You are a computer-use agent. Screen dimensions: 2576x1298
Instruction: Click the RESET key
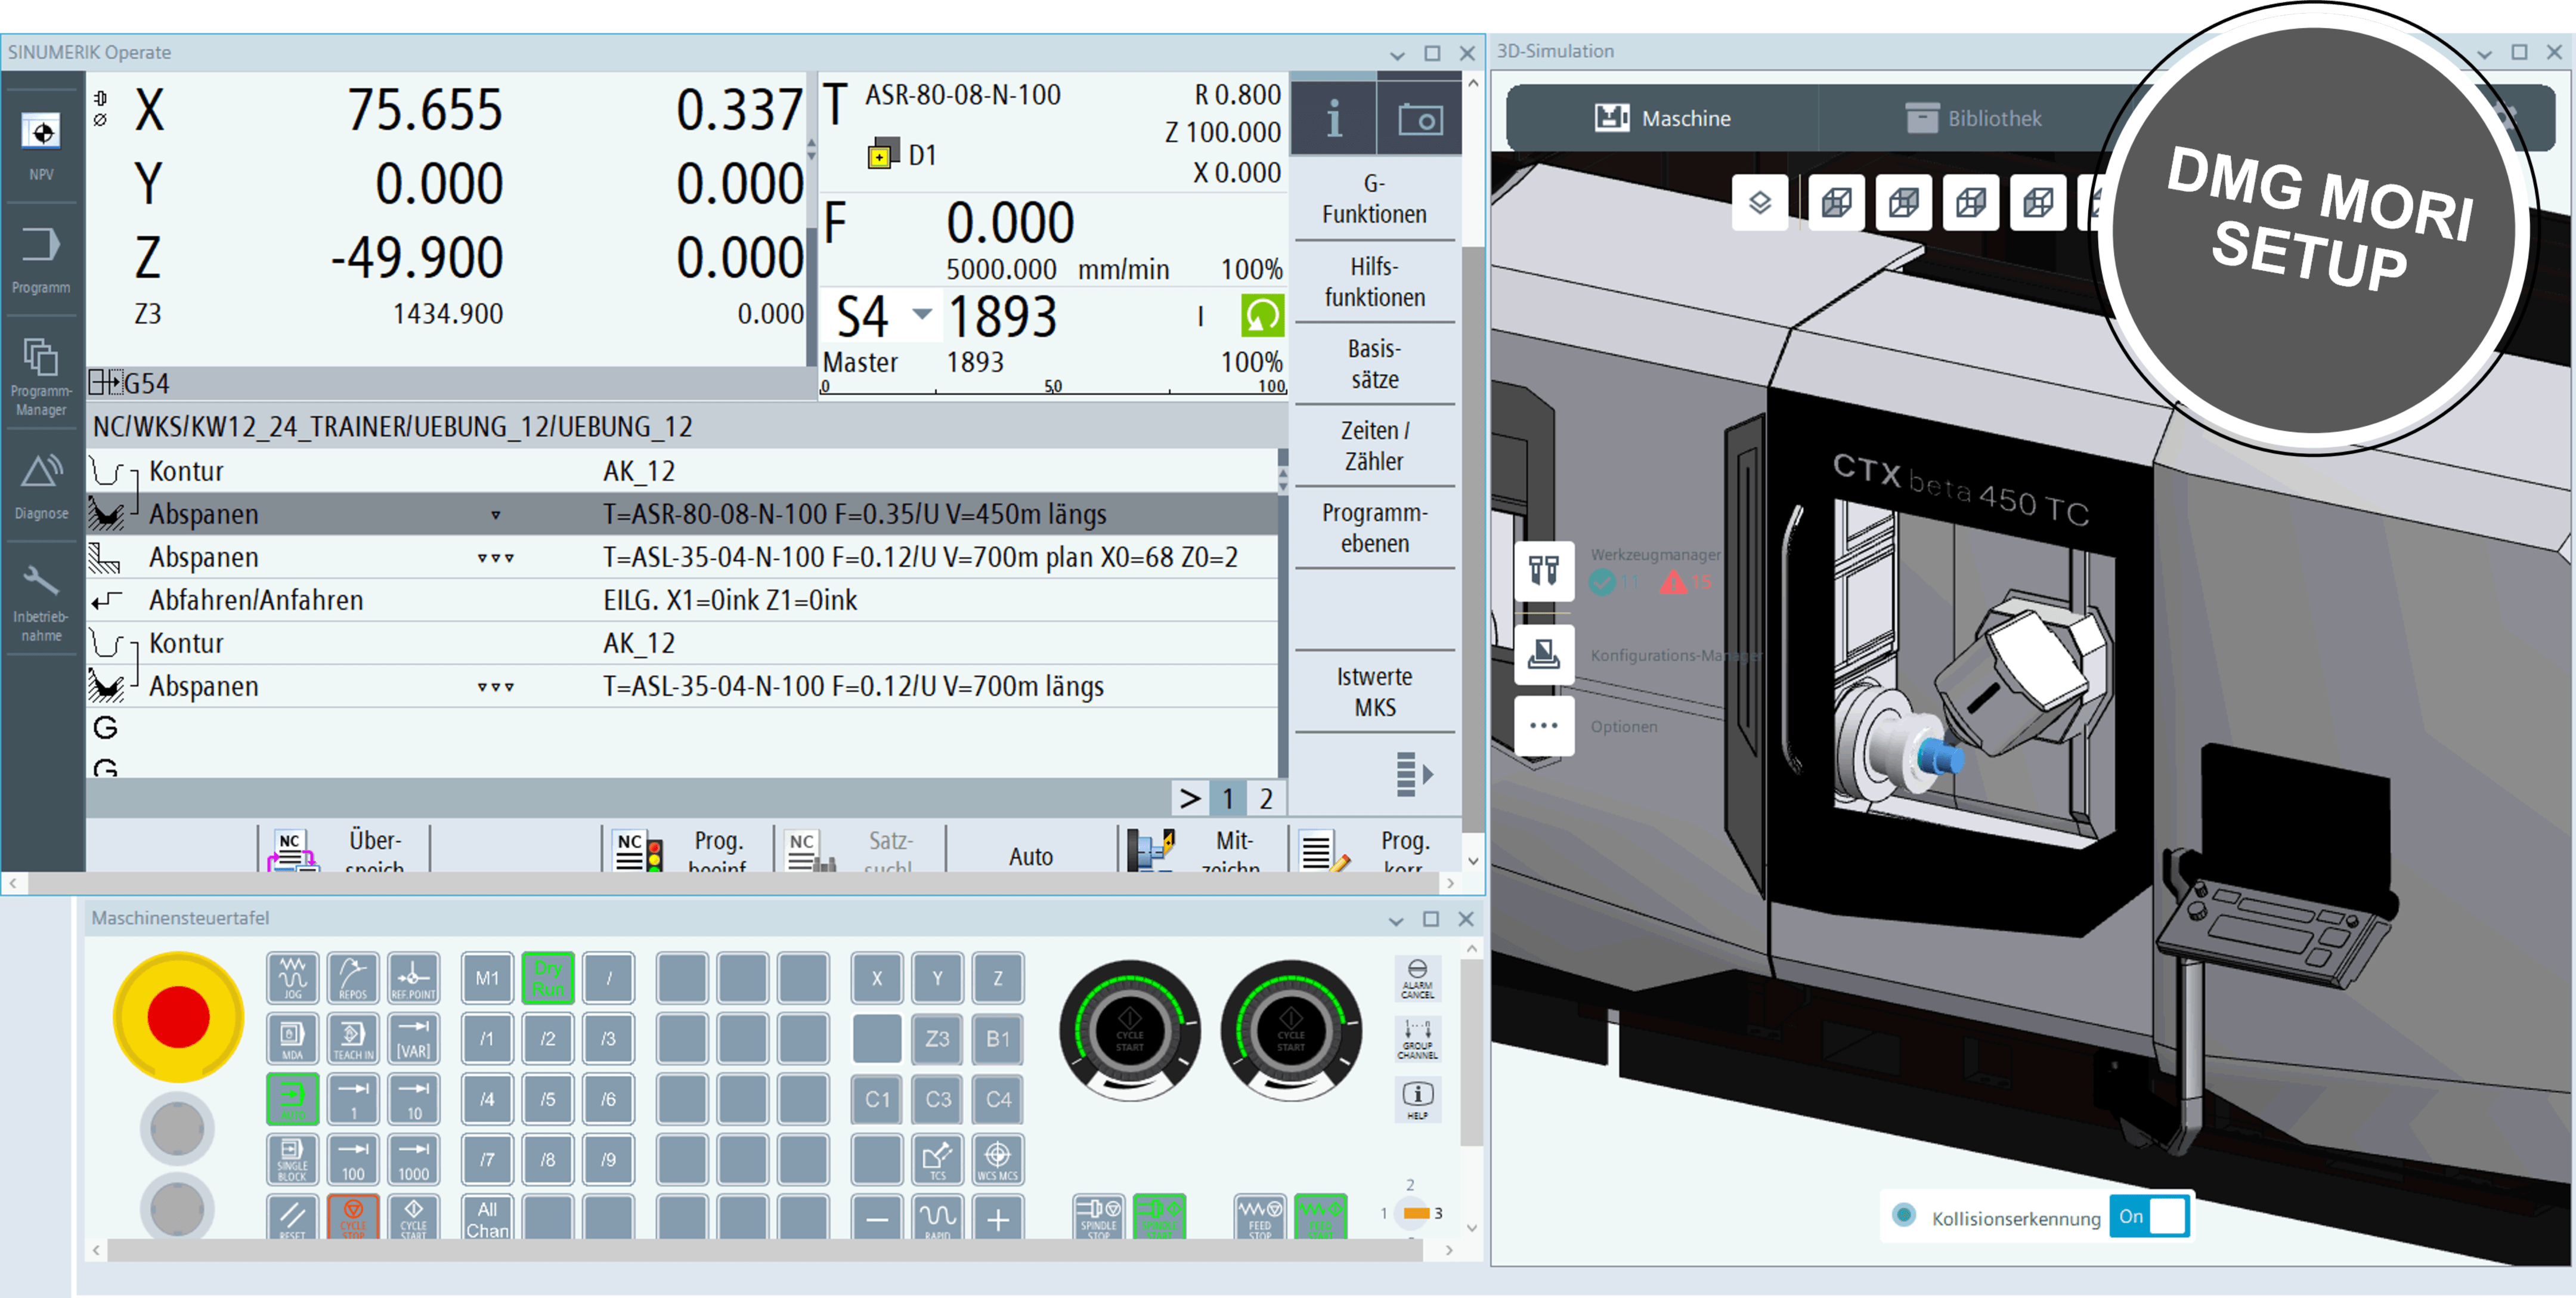292,1217
